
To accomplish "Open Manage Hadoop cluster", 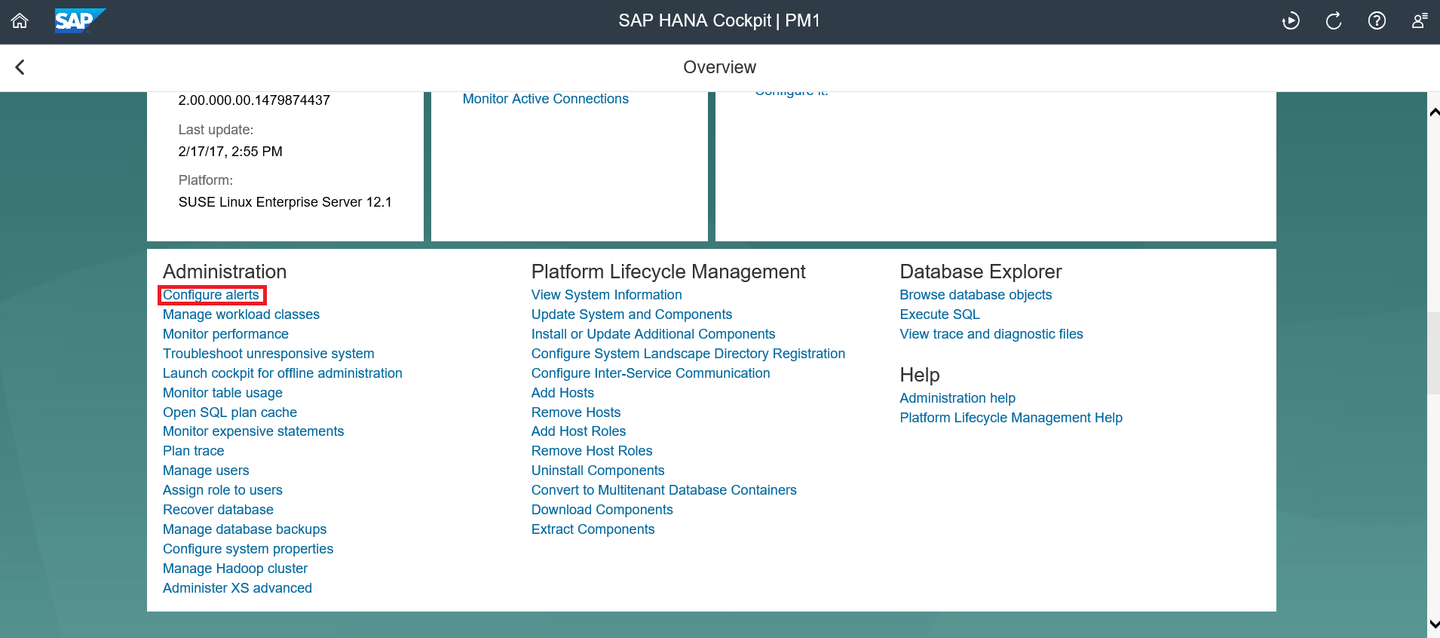I will pos(235,568).
